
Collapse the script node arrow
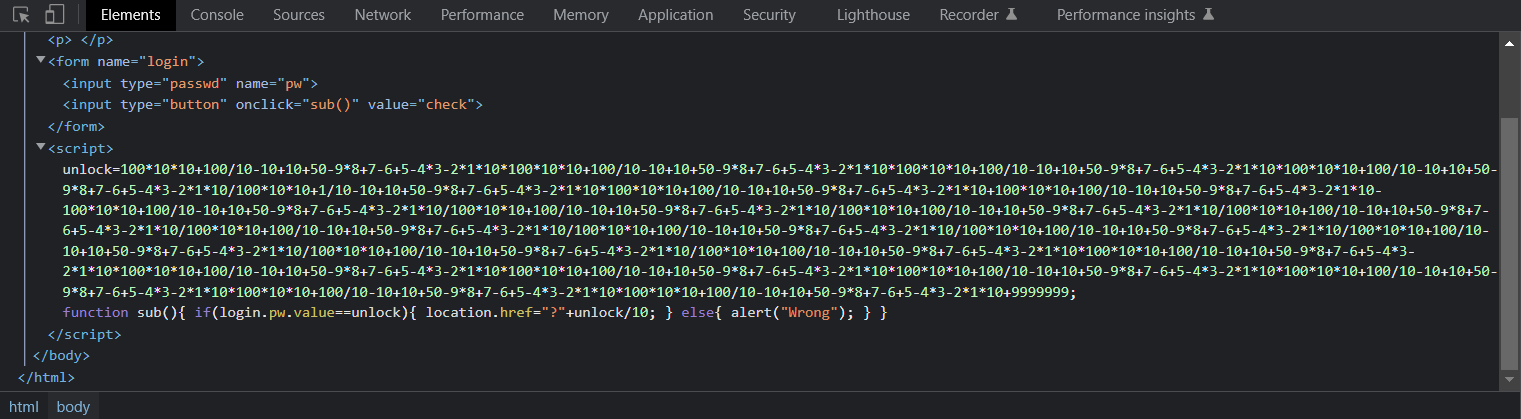pos(40,148)
